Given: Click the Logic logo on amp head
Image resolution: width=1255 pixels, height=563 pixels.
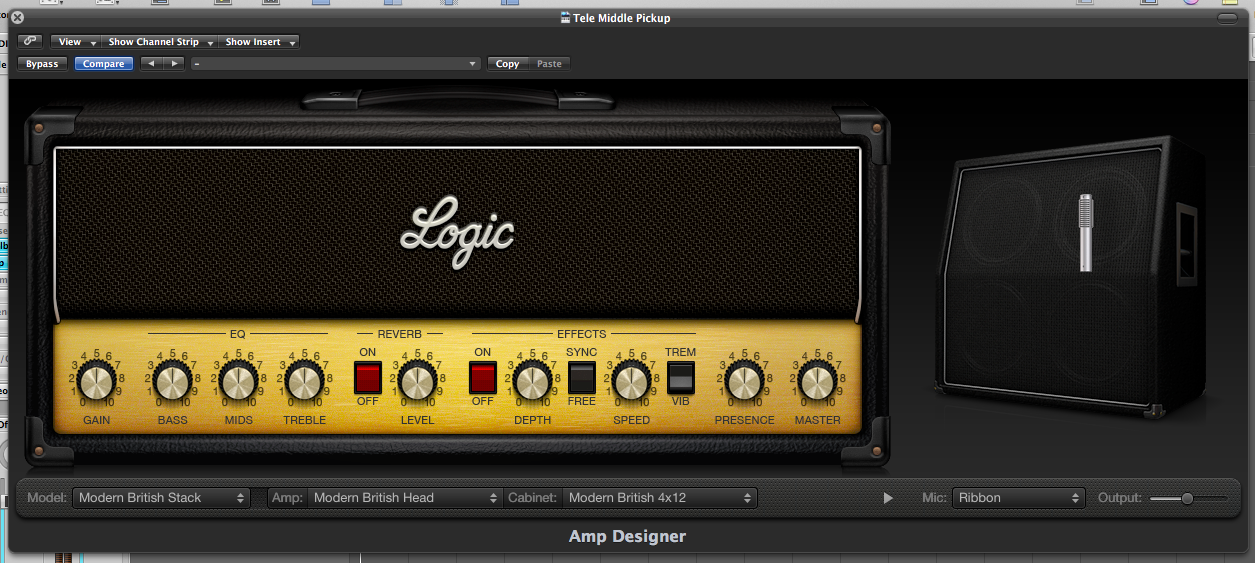Looking at the screenshot, I should point(457,232).
